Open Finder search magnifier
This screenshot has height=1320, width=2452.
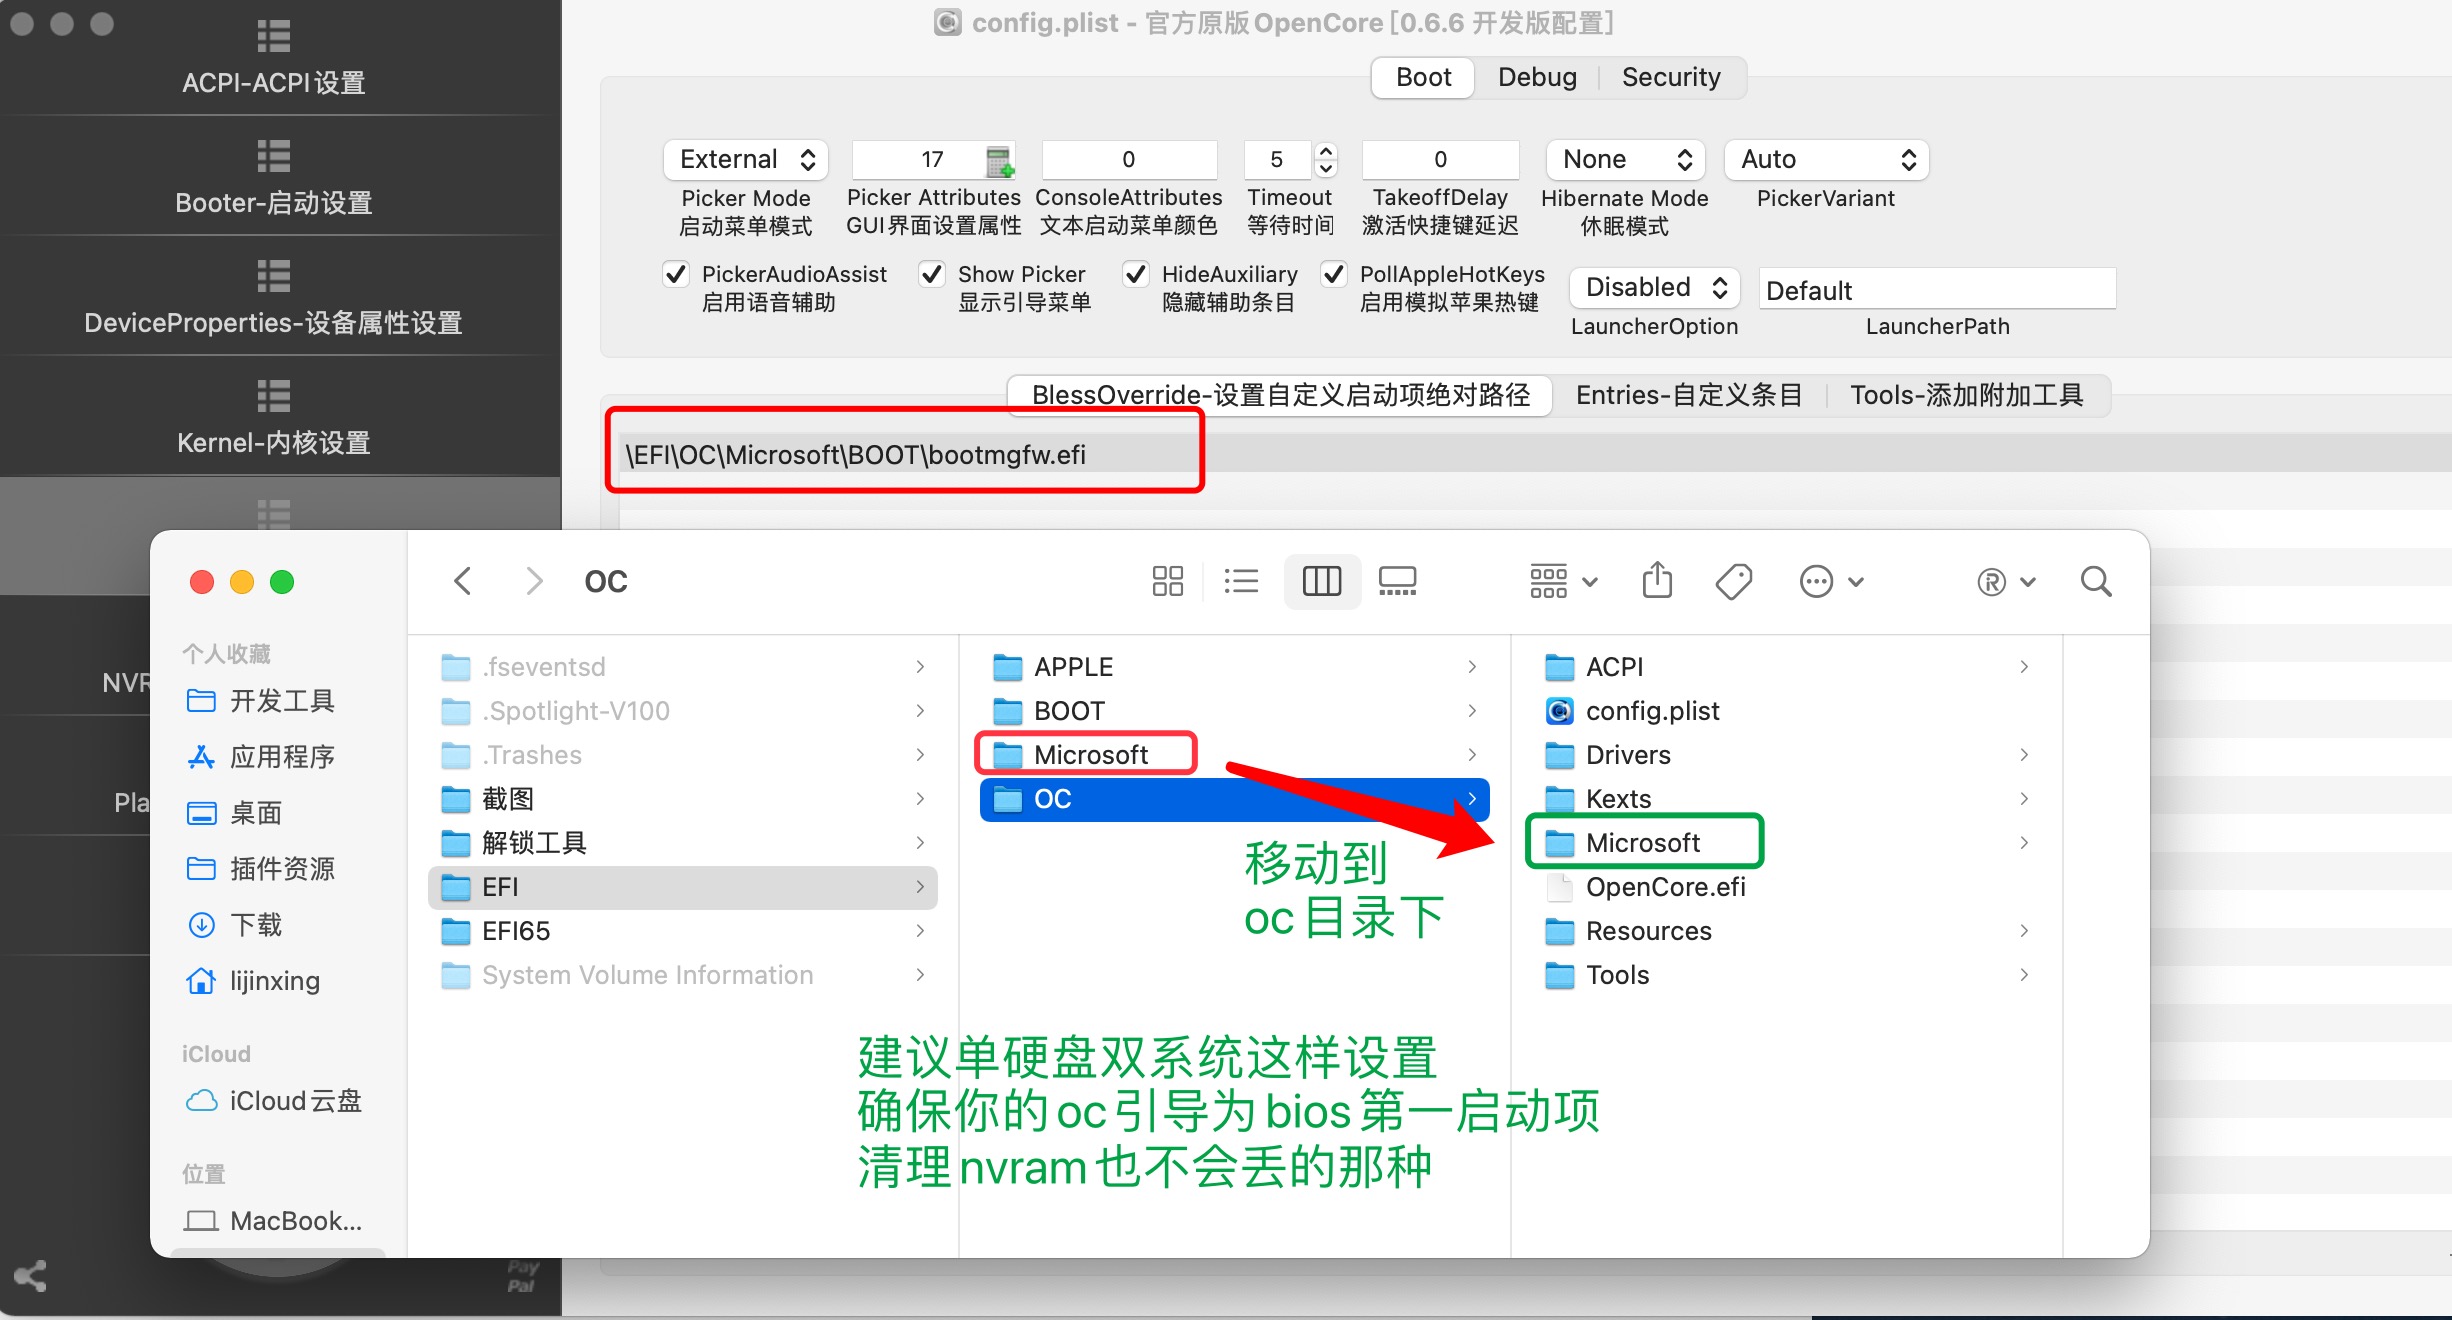tap(2095, 581)
